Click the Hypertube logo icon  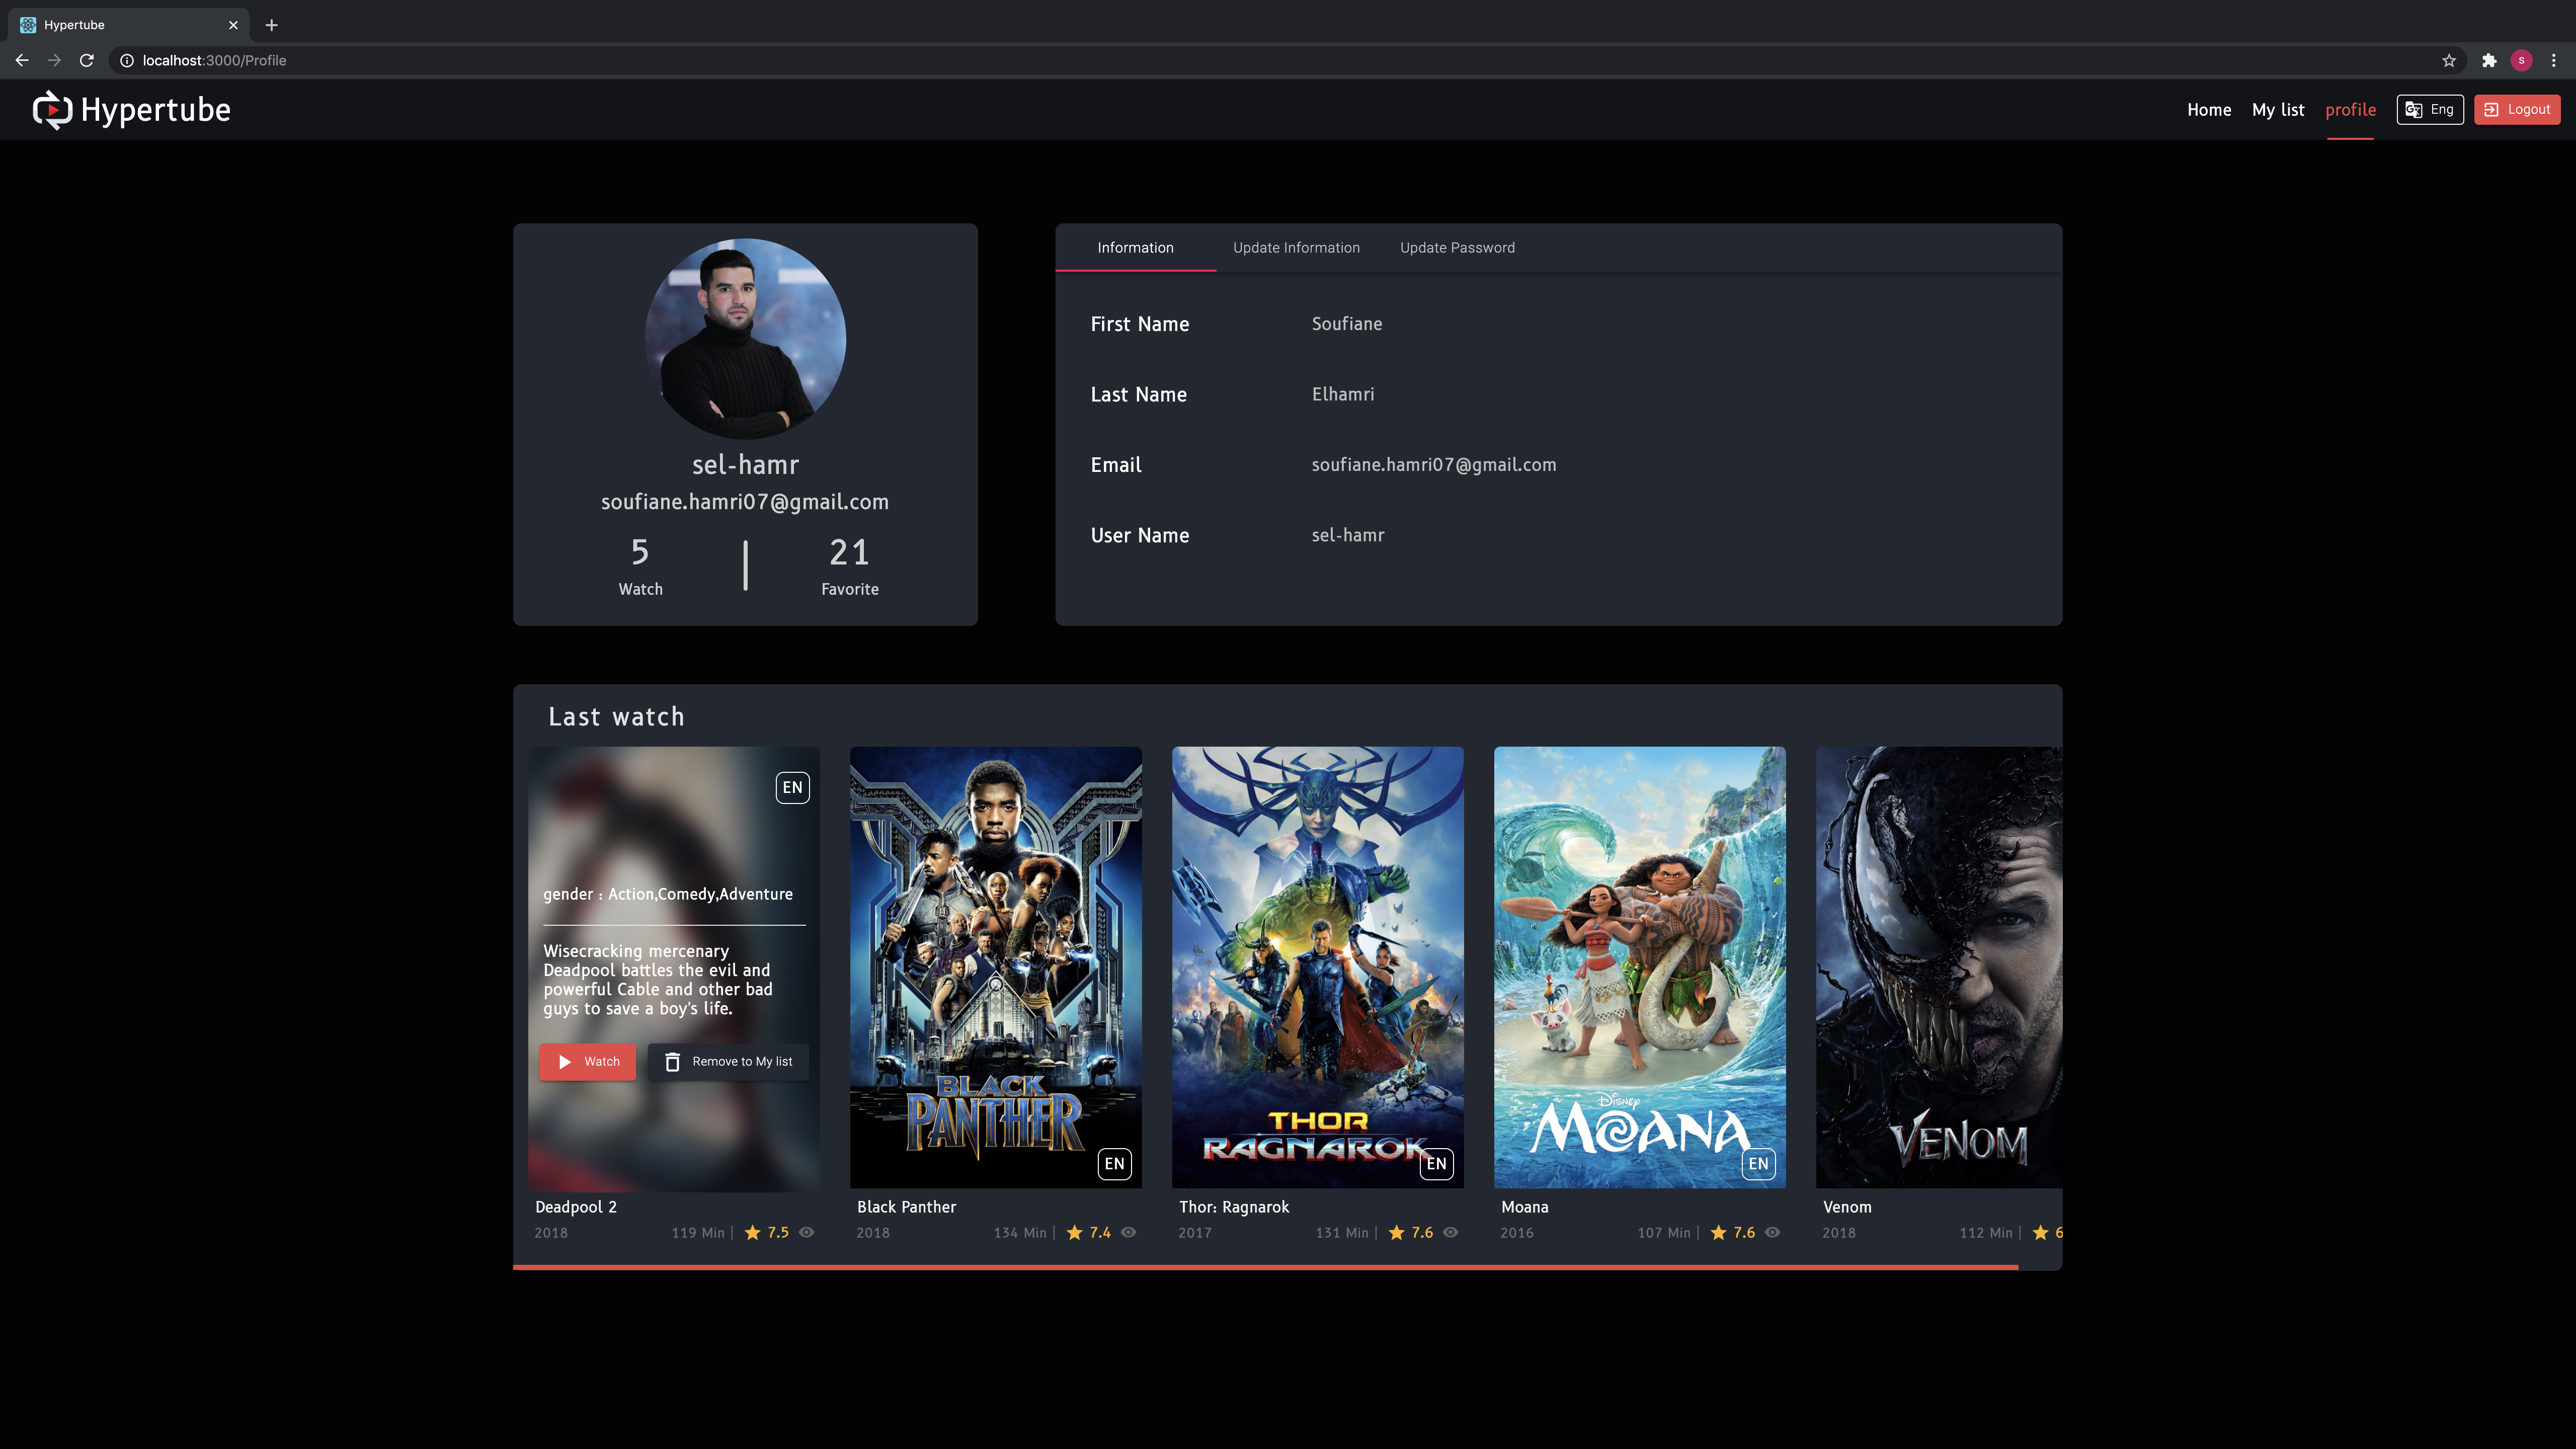tap(52, 110)
